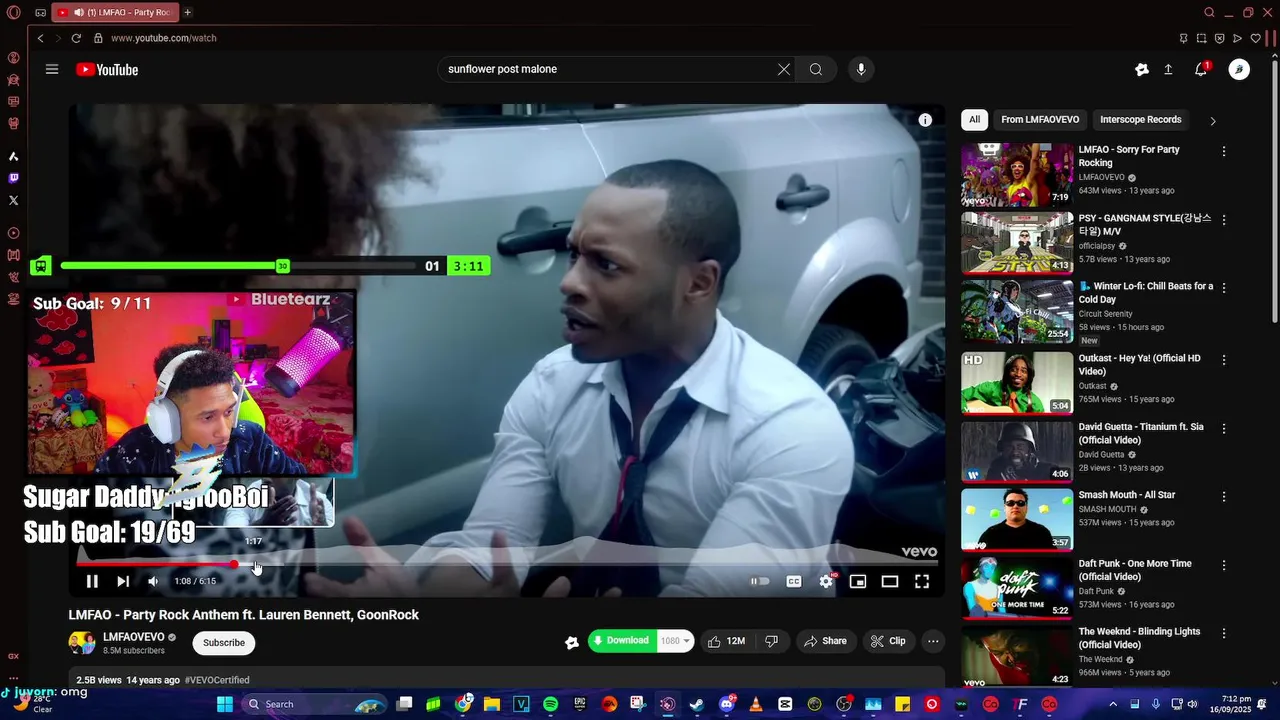Show more filter chips with arrow

pos(1213,121)
